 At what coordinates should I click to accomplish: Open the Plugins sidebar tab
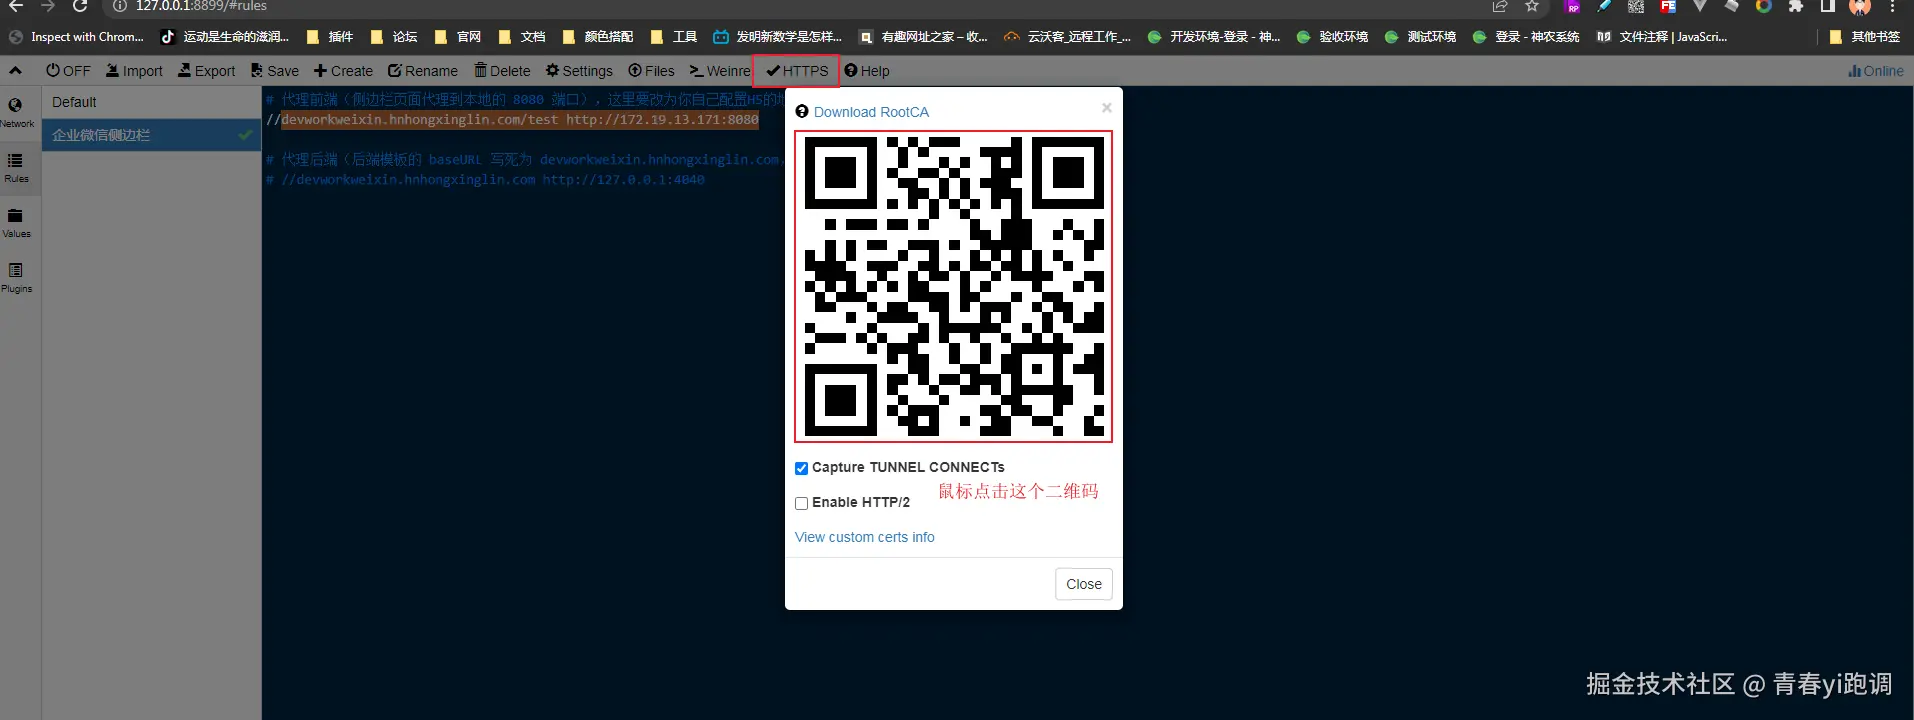click(16, 277)
